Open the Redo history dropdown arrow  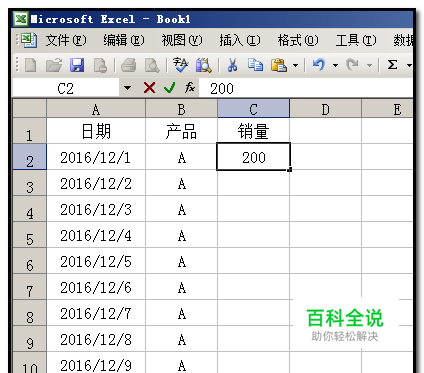click(369, 65)
